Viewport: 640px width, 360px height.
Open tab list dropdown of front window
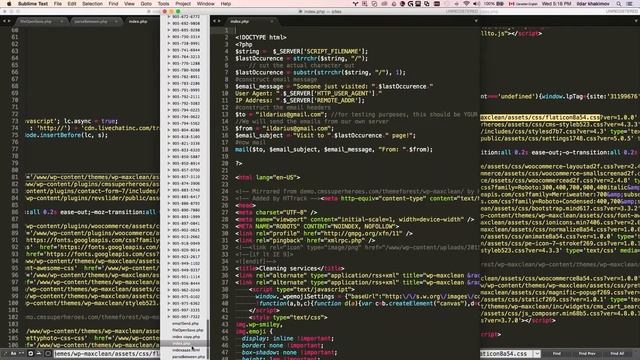476,21
